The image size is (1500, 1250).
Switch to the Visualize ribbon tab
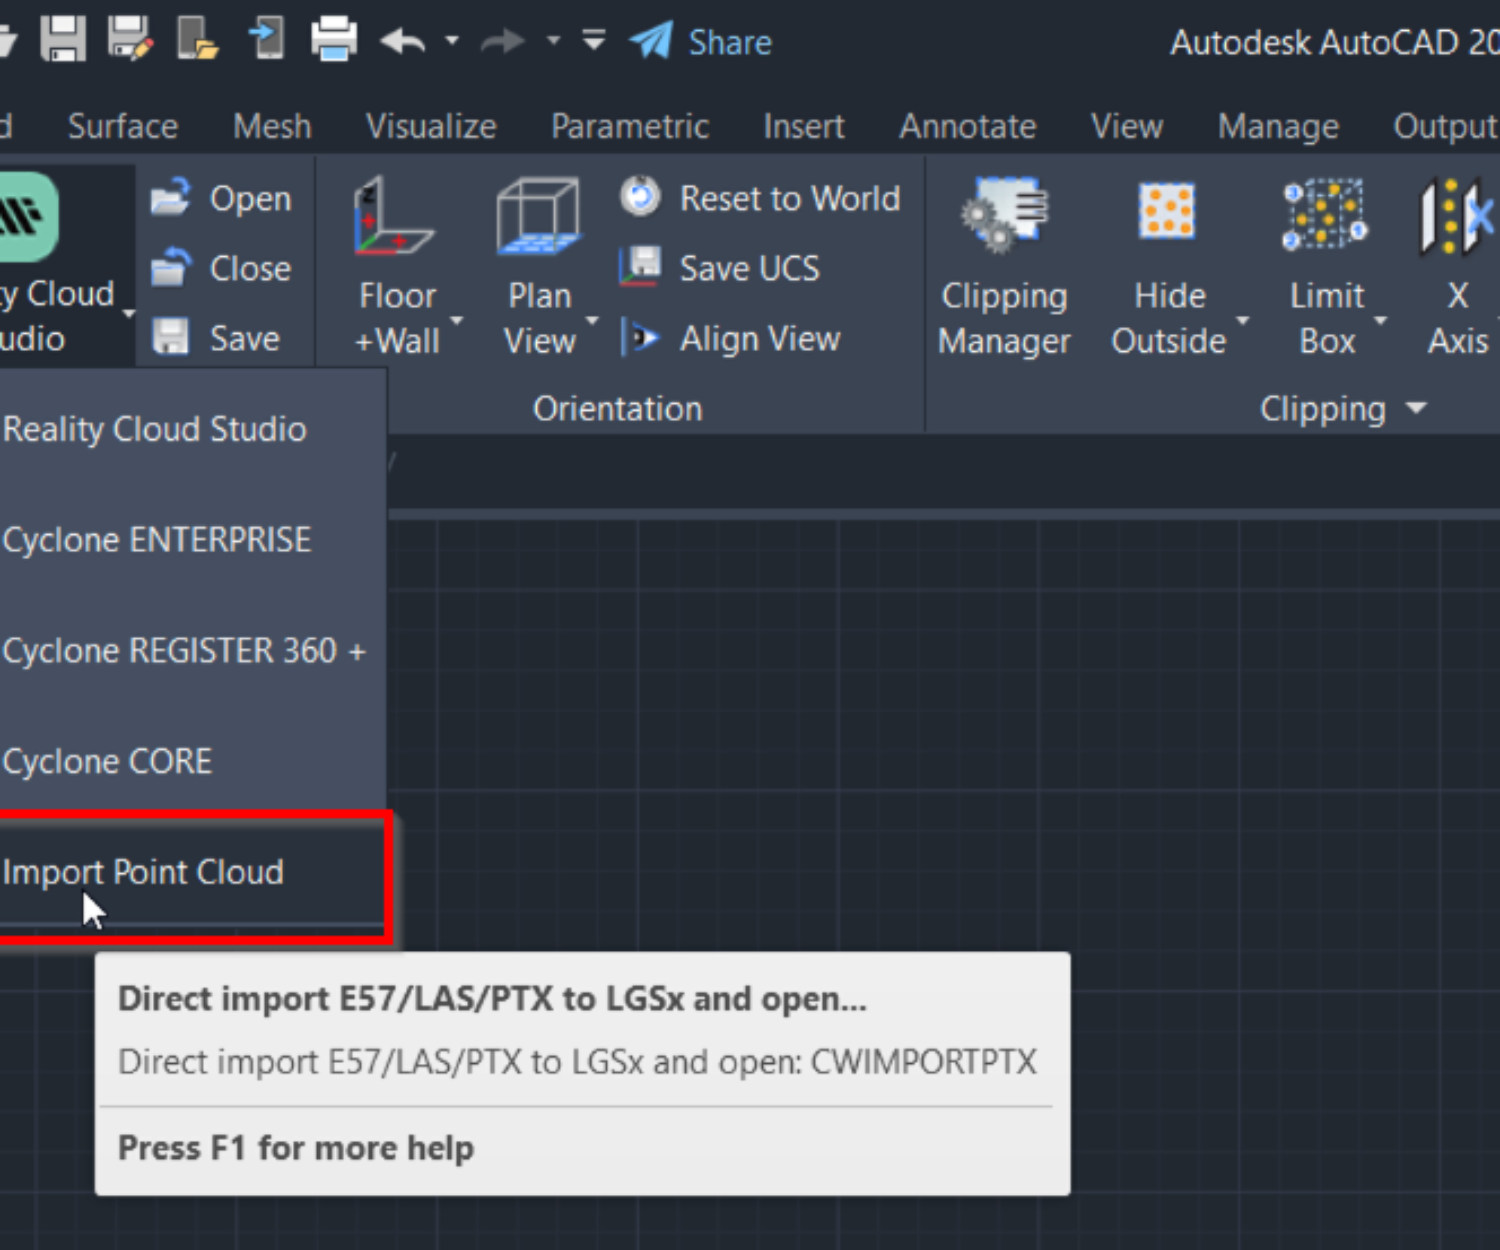point(430,126)
